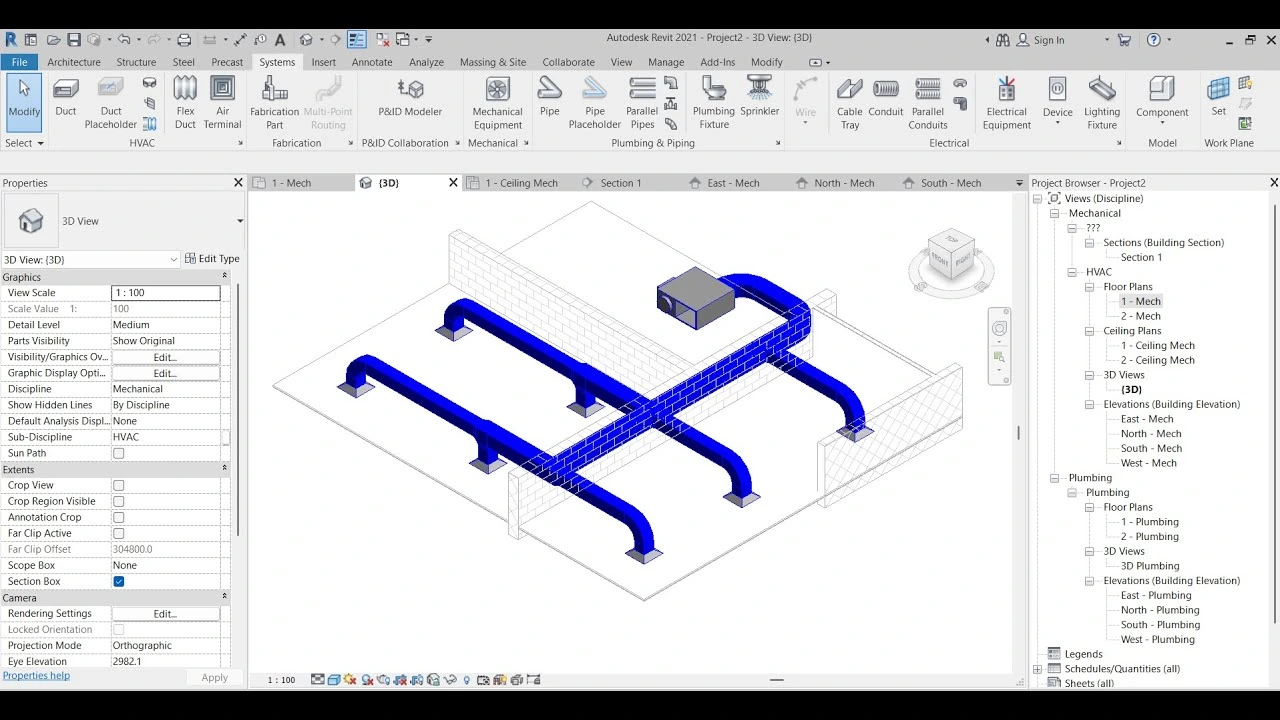The image size is (1280, 720).
Task: Activate the Modify tool
Action: 24,101
